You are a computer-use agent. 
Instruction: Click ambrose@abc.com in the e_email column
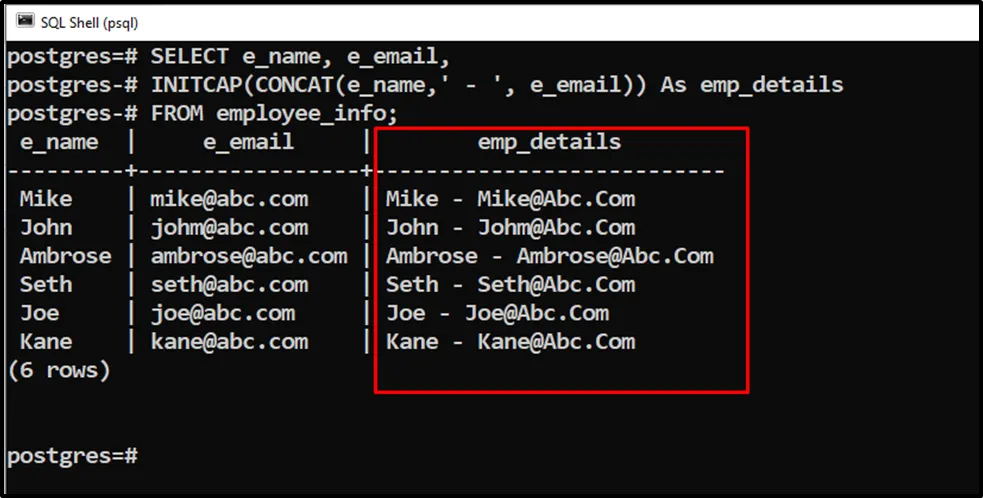[248, 256]
